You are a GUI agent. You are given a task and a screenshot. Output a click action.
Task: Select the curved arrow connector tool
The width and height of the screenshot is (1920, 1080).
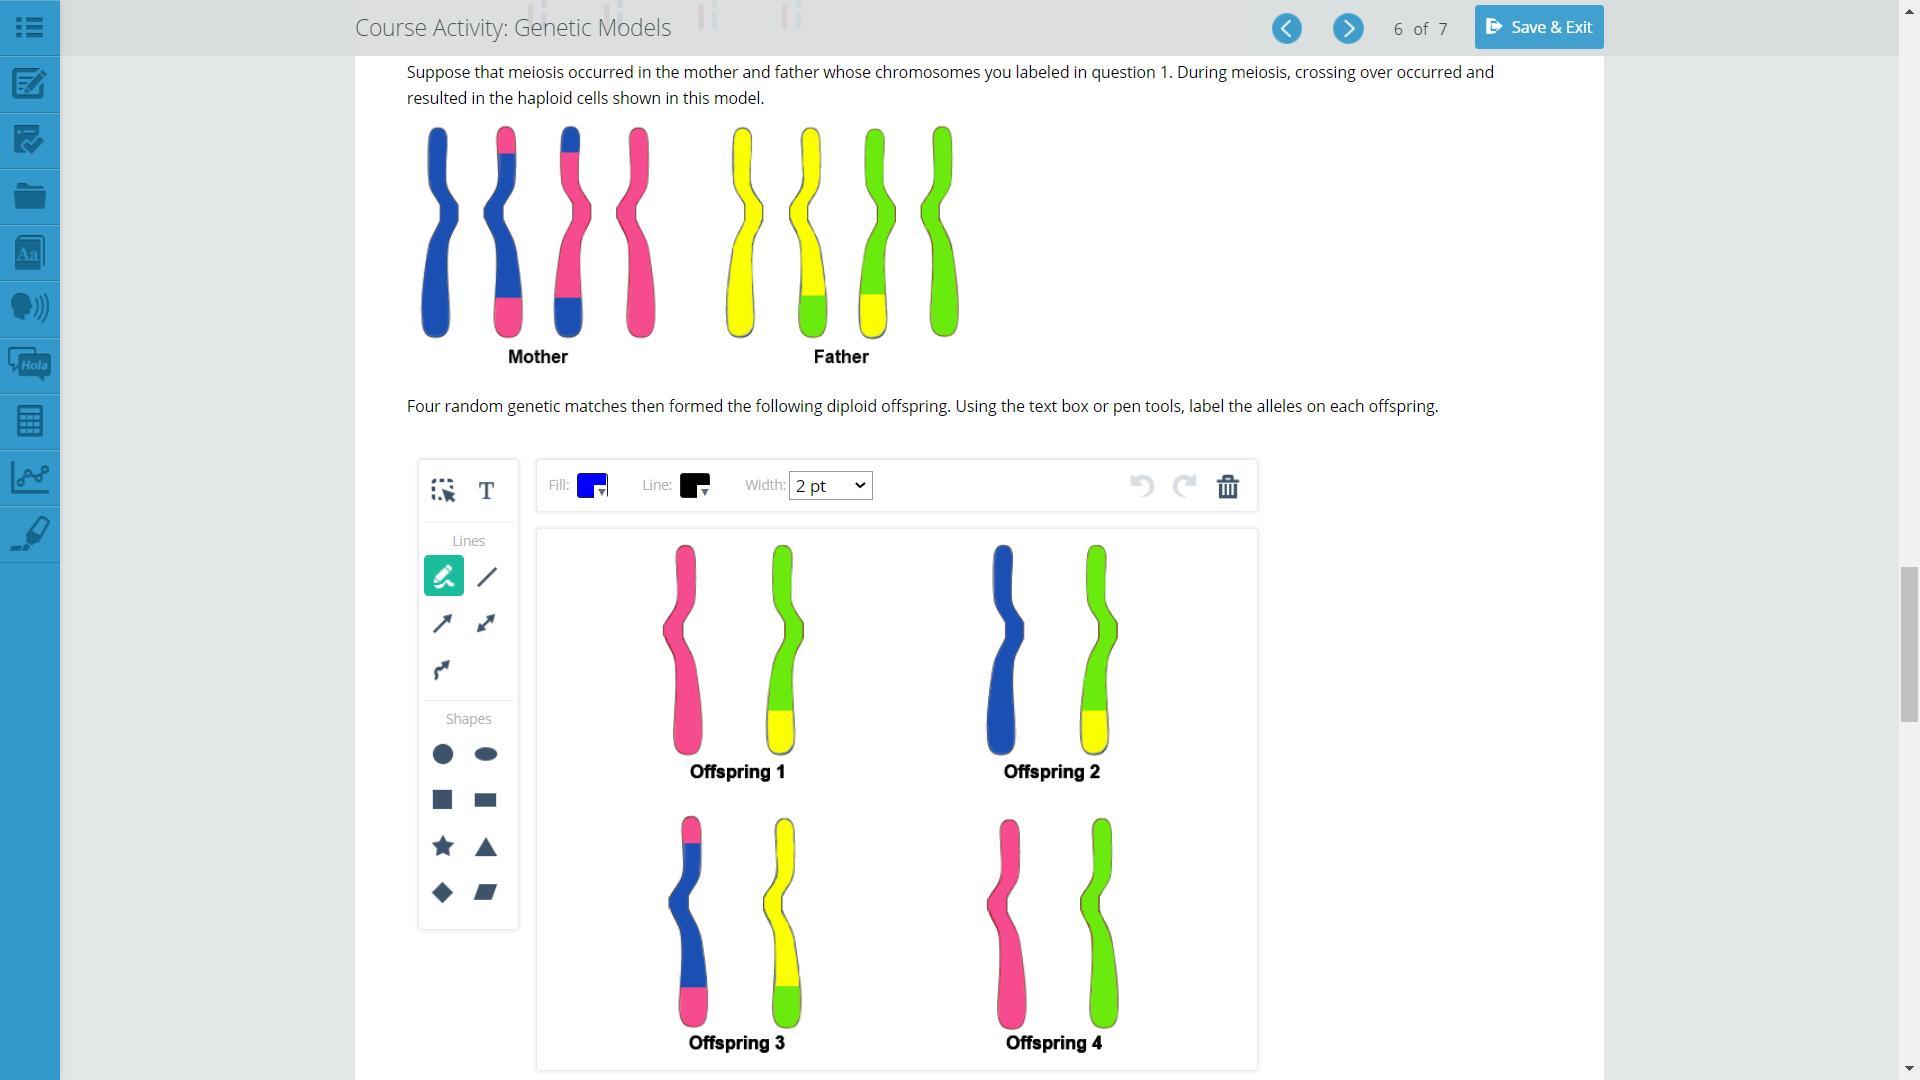pyautogui.click(x=443, y=669)
